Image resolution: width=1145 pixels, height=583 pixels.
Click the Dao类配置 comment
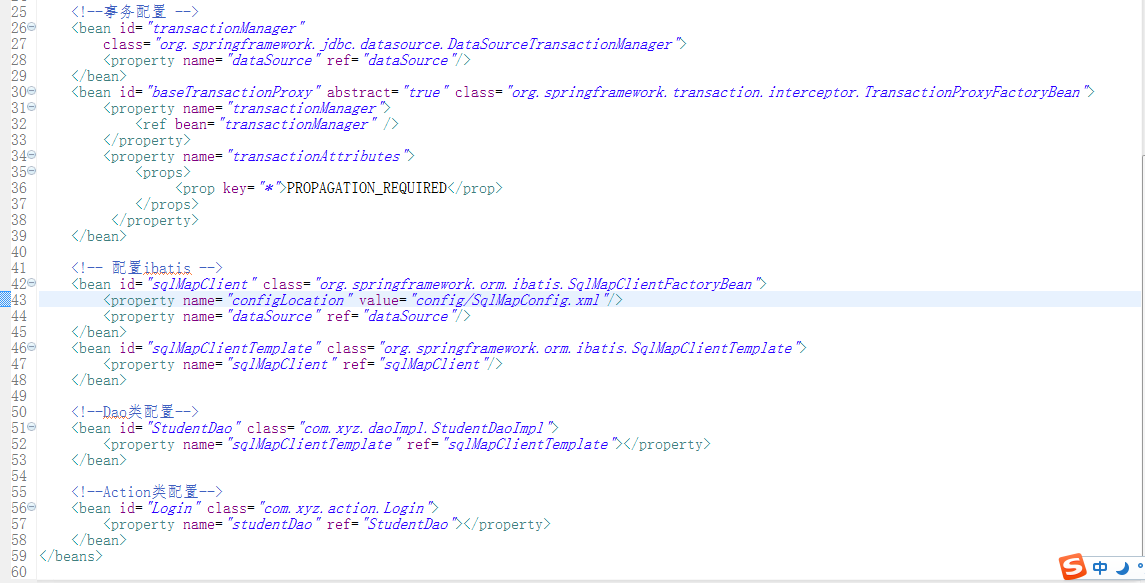pyautogui.click(x=135, y=412)
